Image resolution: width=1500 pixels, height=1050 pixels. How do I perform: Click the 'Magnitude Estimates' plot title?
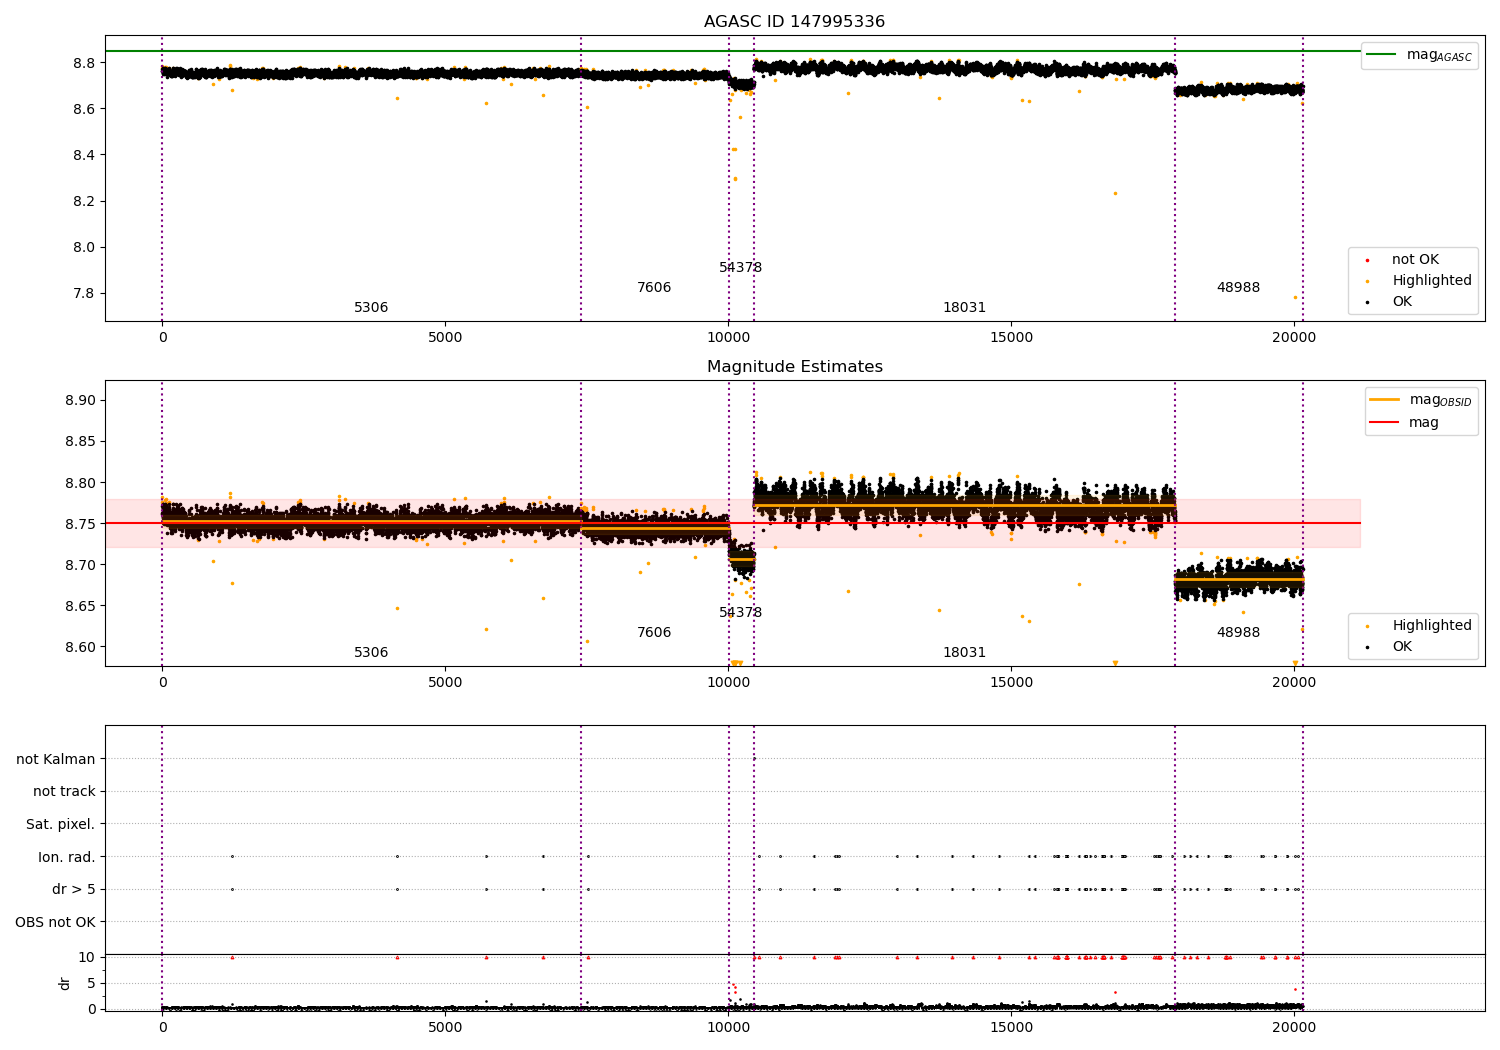(794, 367)
